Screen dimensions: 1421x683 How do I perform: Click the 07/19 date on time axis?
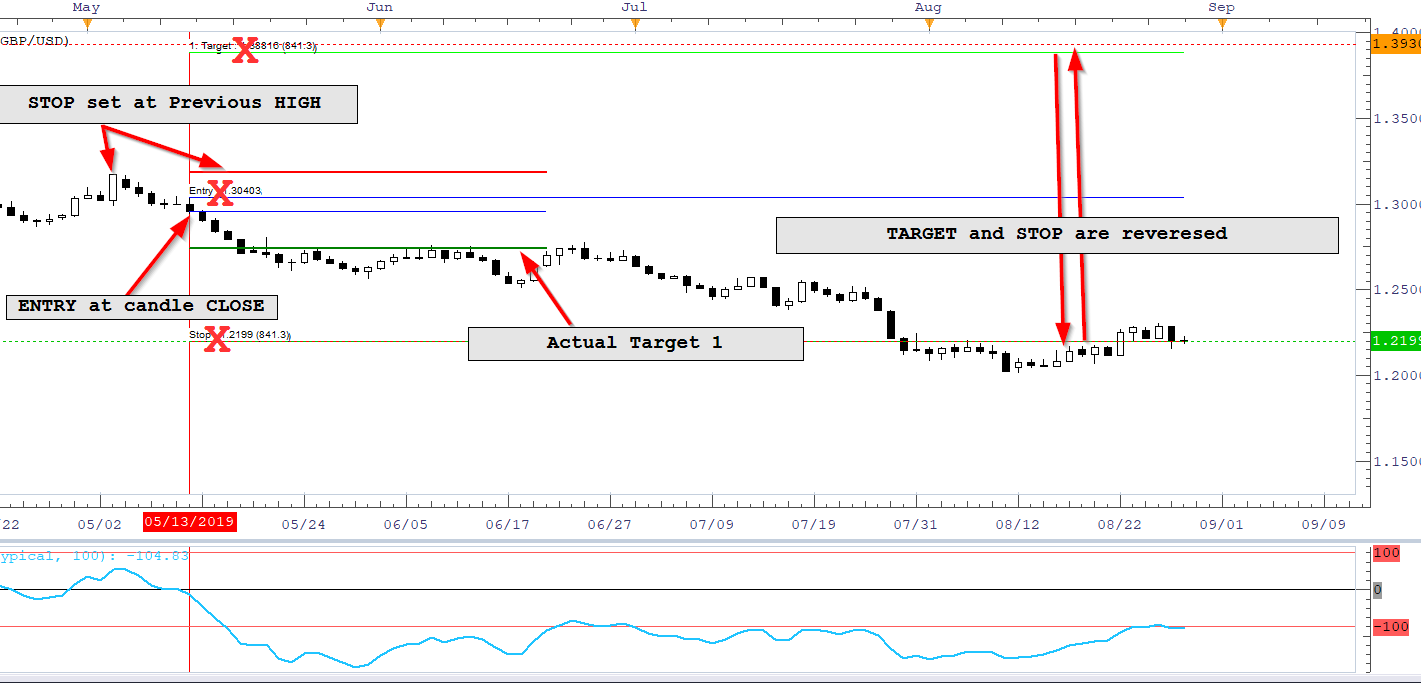pos(814,523)
